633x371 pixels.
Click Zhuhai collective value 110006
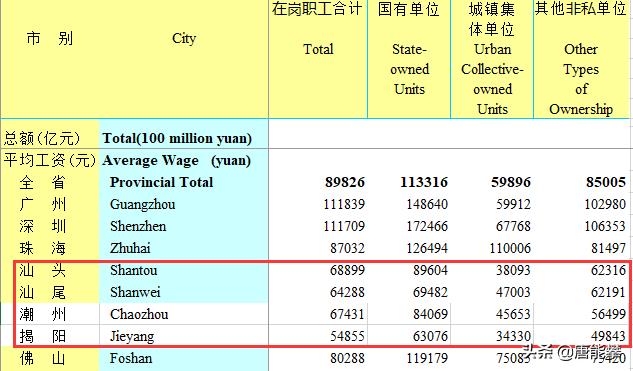[510, 248]
